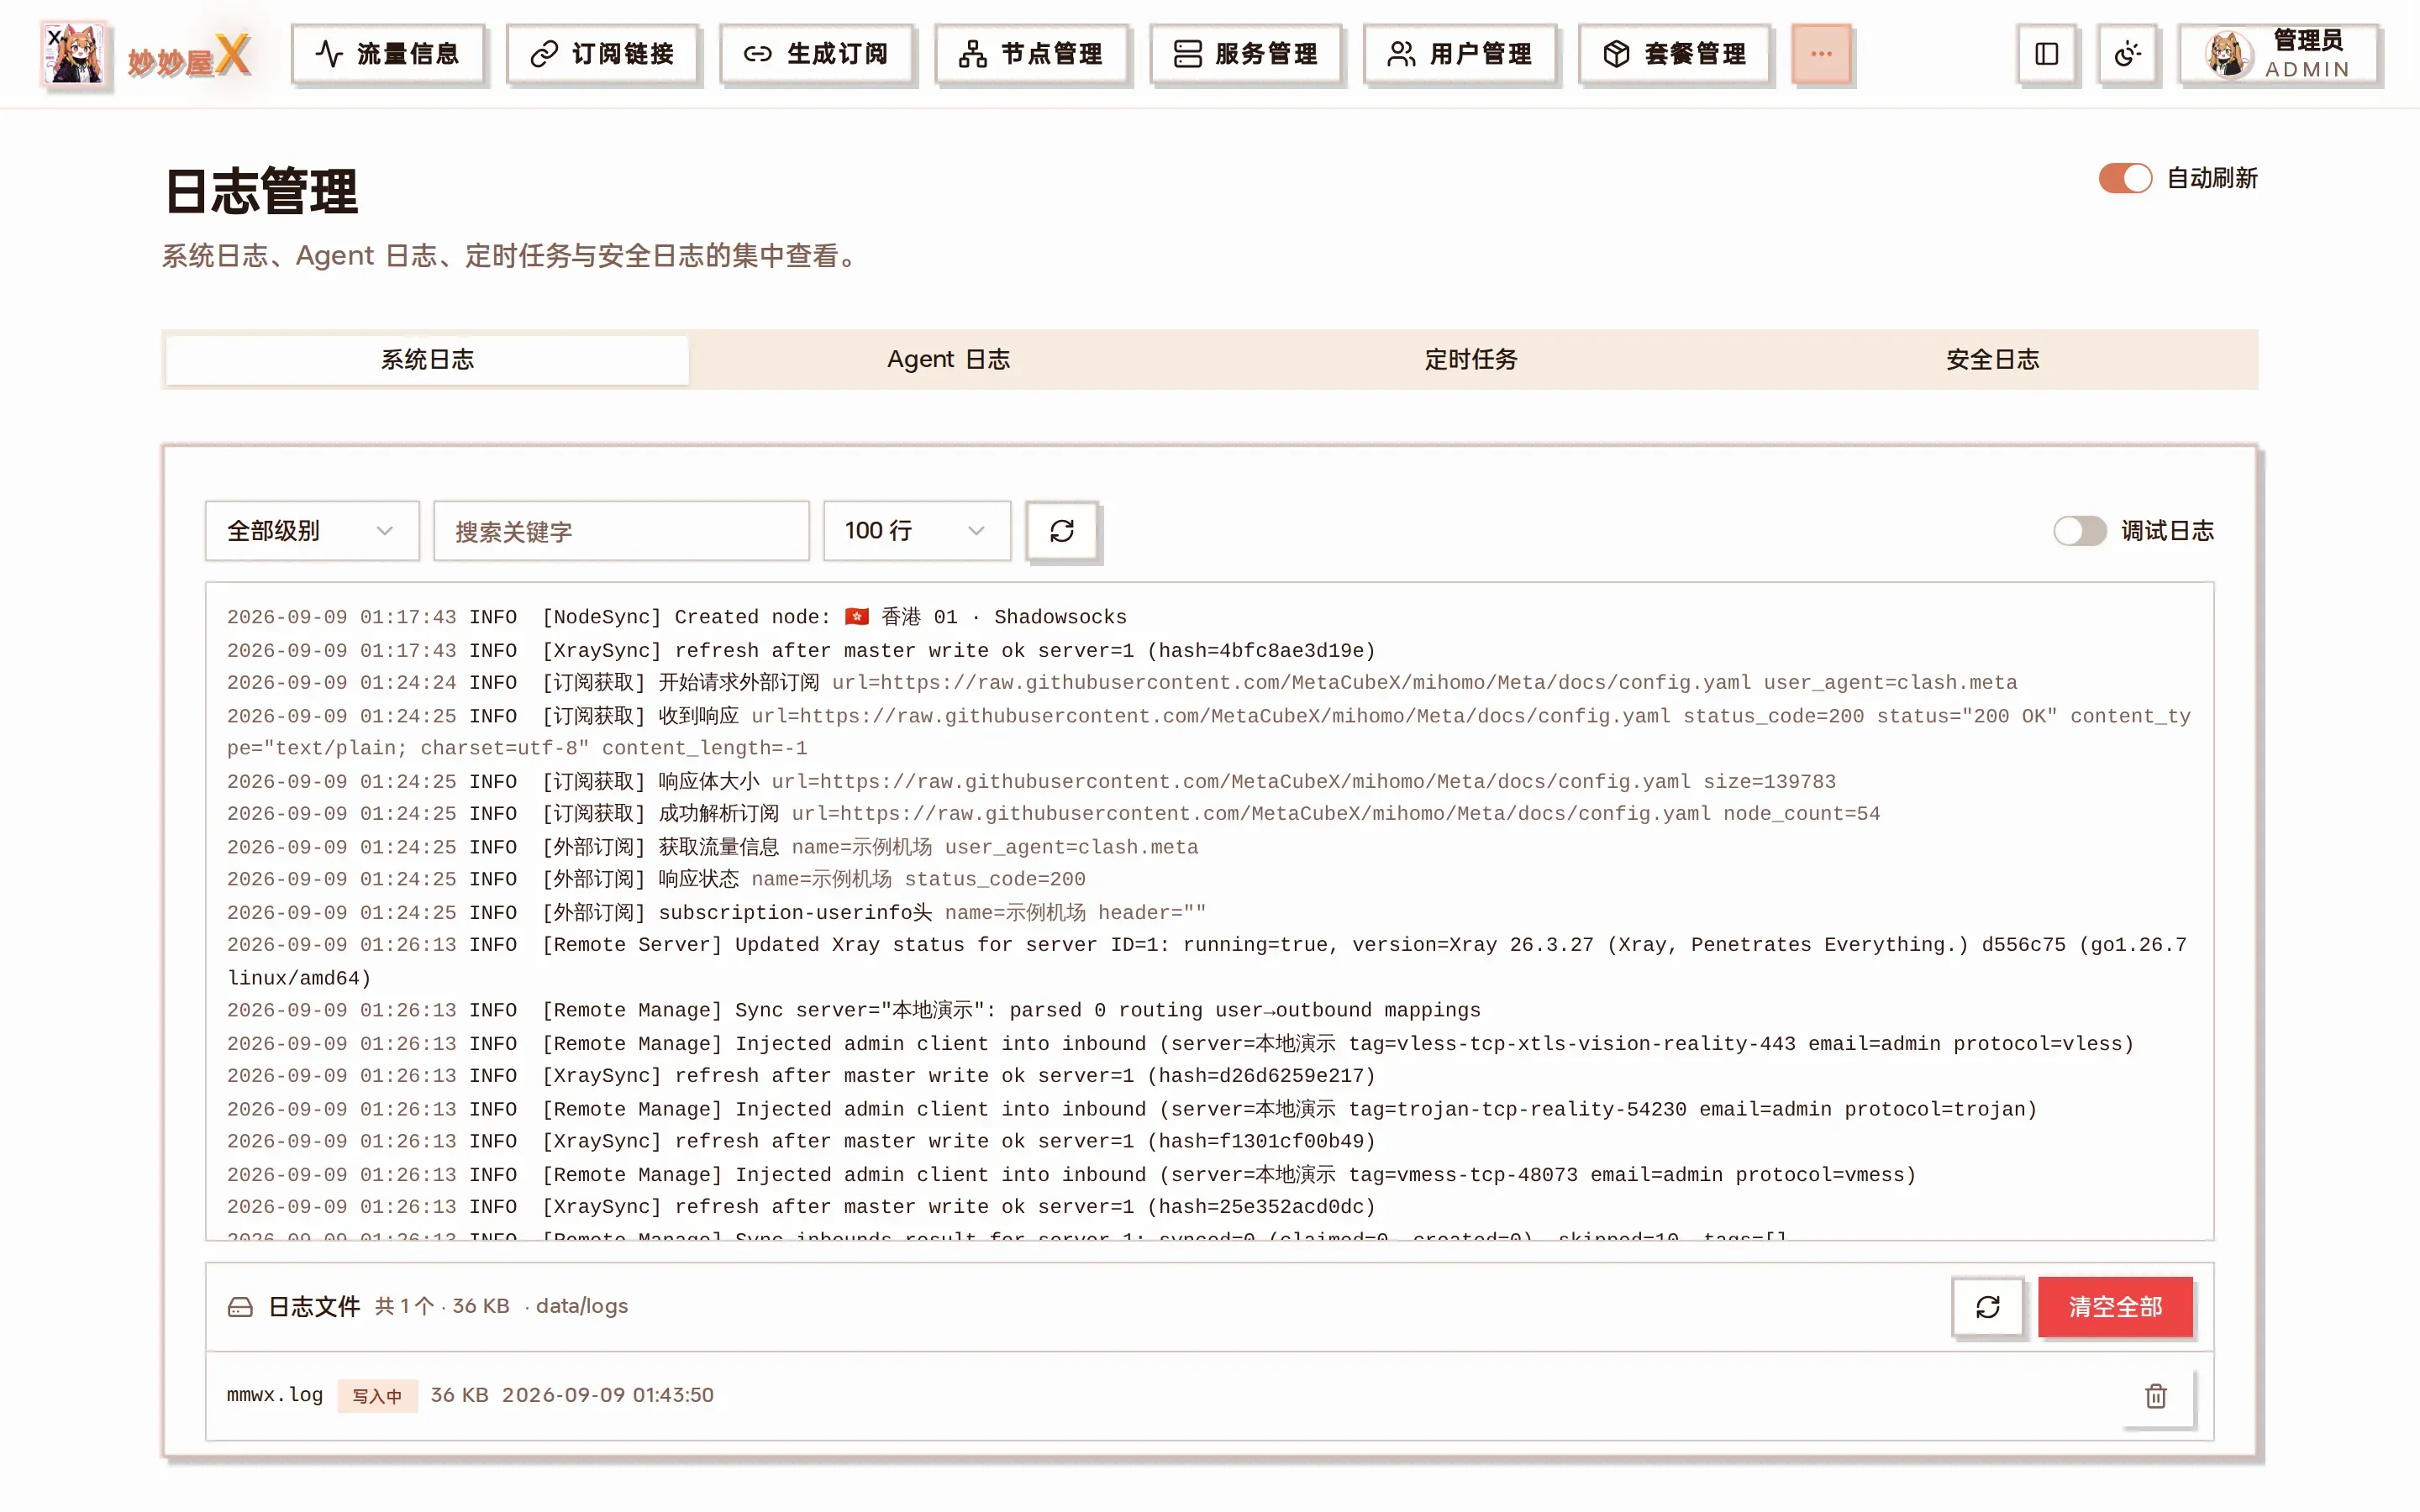Click the 开始请求外部订阅 log line

1122,683
